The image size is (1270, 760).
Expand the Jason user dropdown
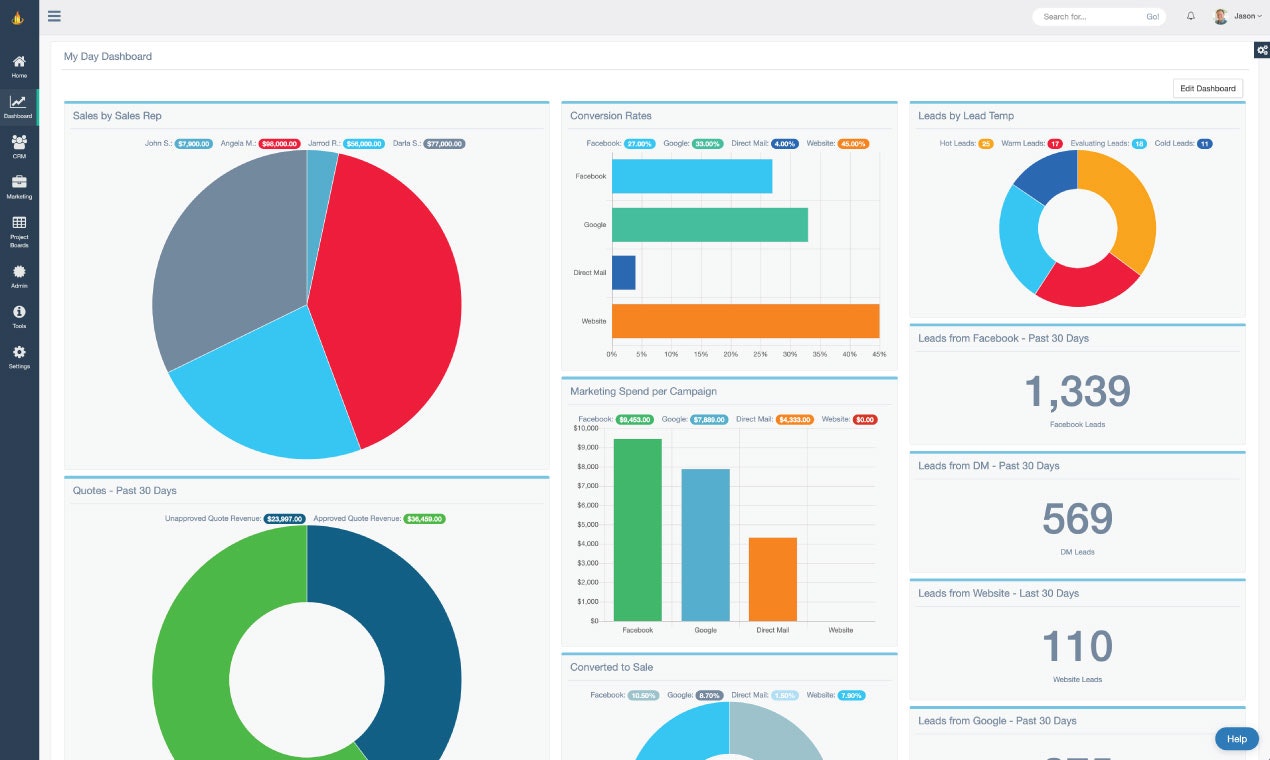tap(1248, 16)
